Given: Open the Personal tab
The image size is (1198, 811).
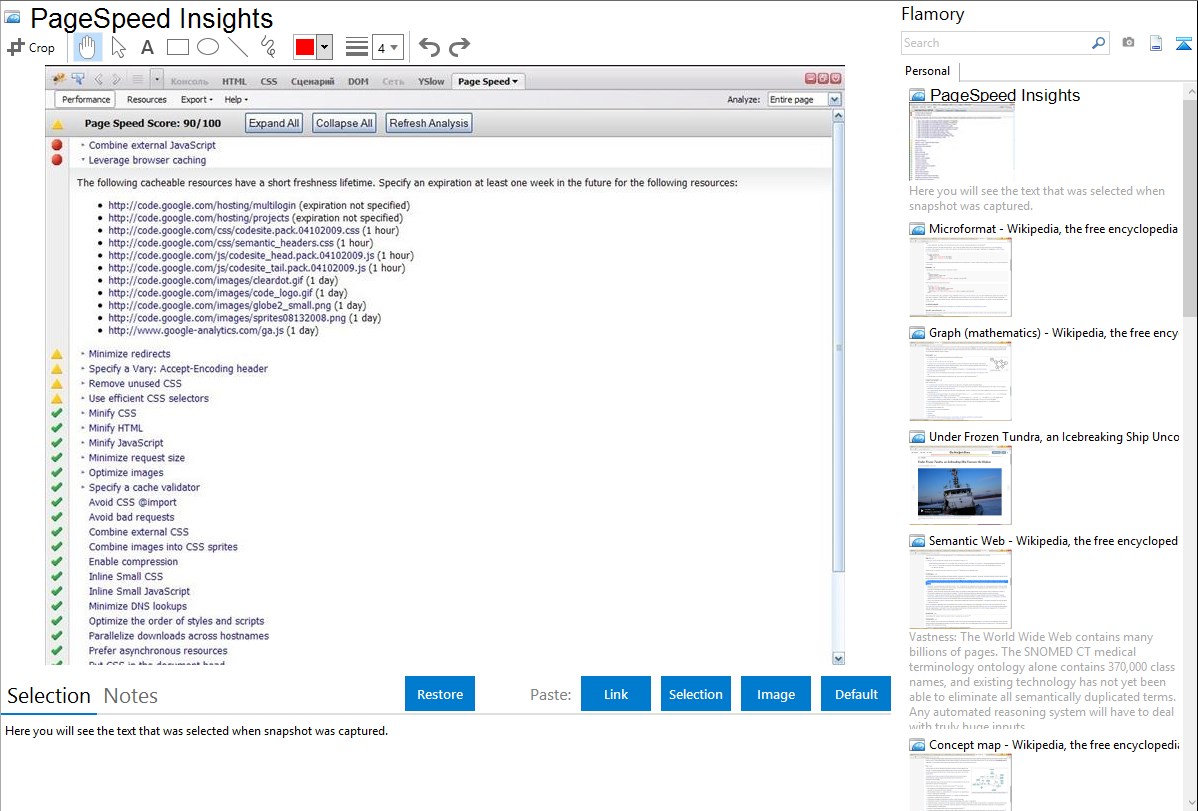Looking at the screenshot, I should coord(928,71).
